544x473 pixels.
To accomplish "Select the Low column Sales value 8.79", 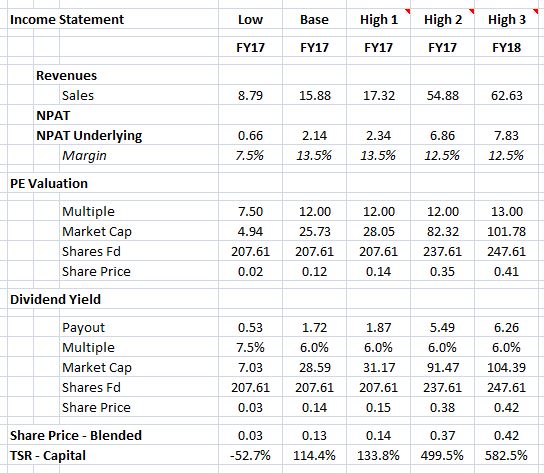I will pos(250,95).
